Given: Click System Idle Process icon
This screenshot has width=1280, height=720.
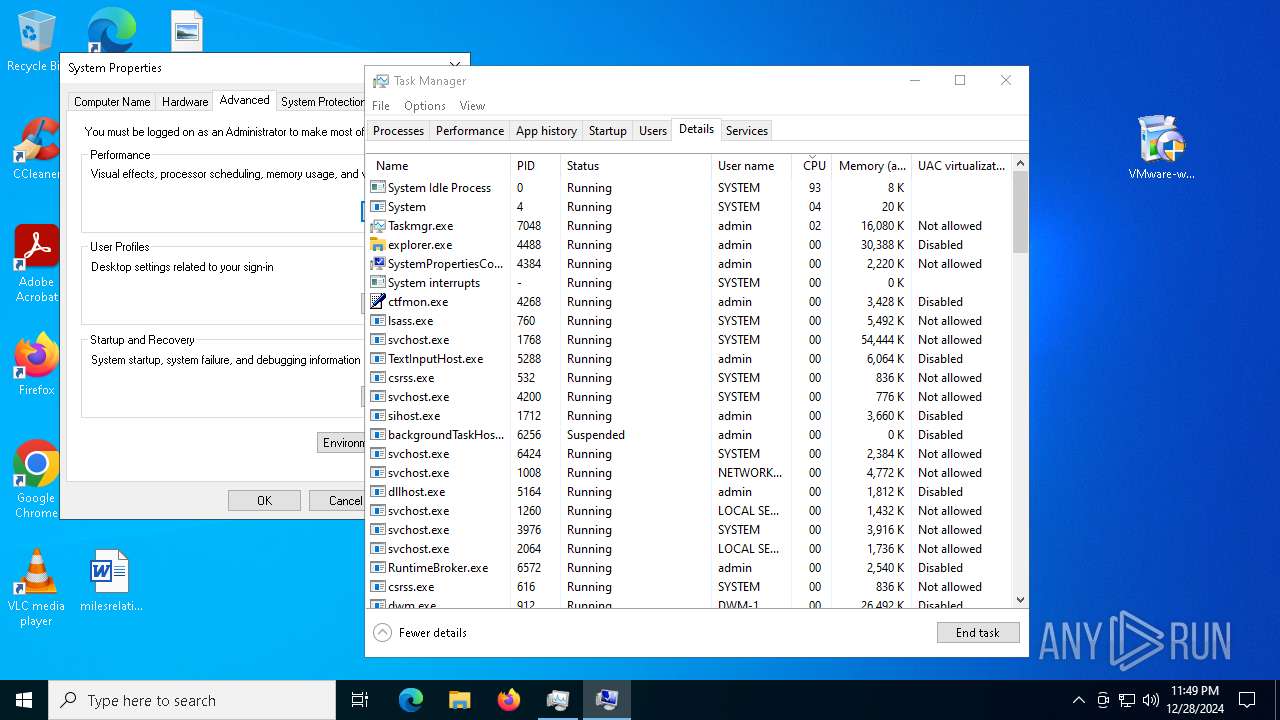Looking at the screenshot, I should 378,188.
